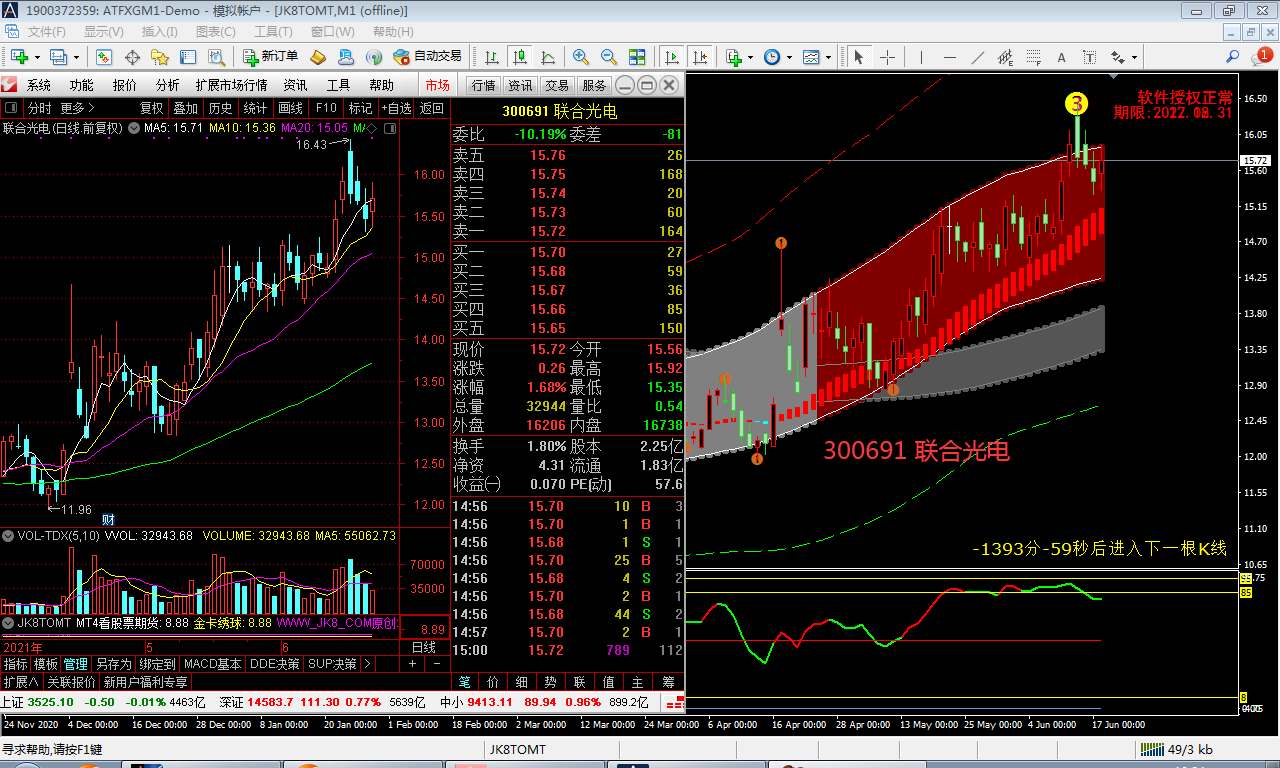This screenshot has height=768, width=1280.
Task: Switch chart to bar chart mode
Action: 492,56
